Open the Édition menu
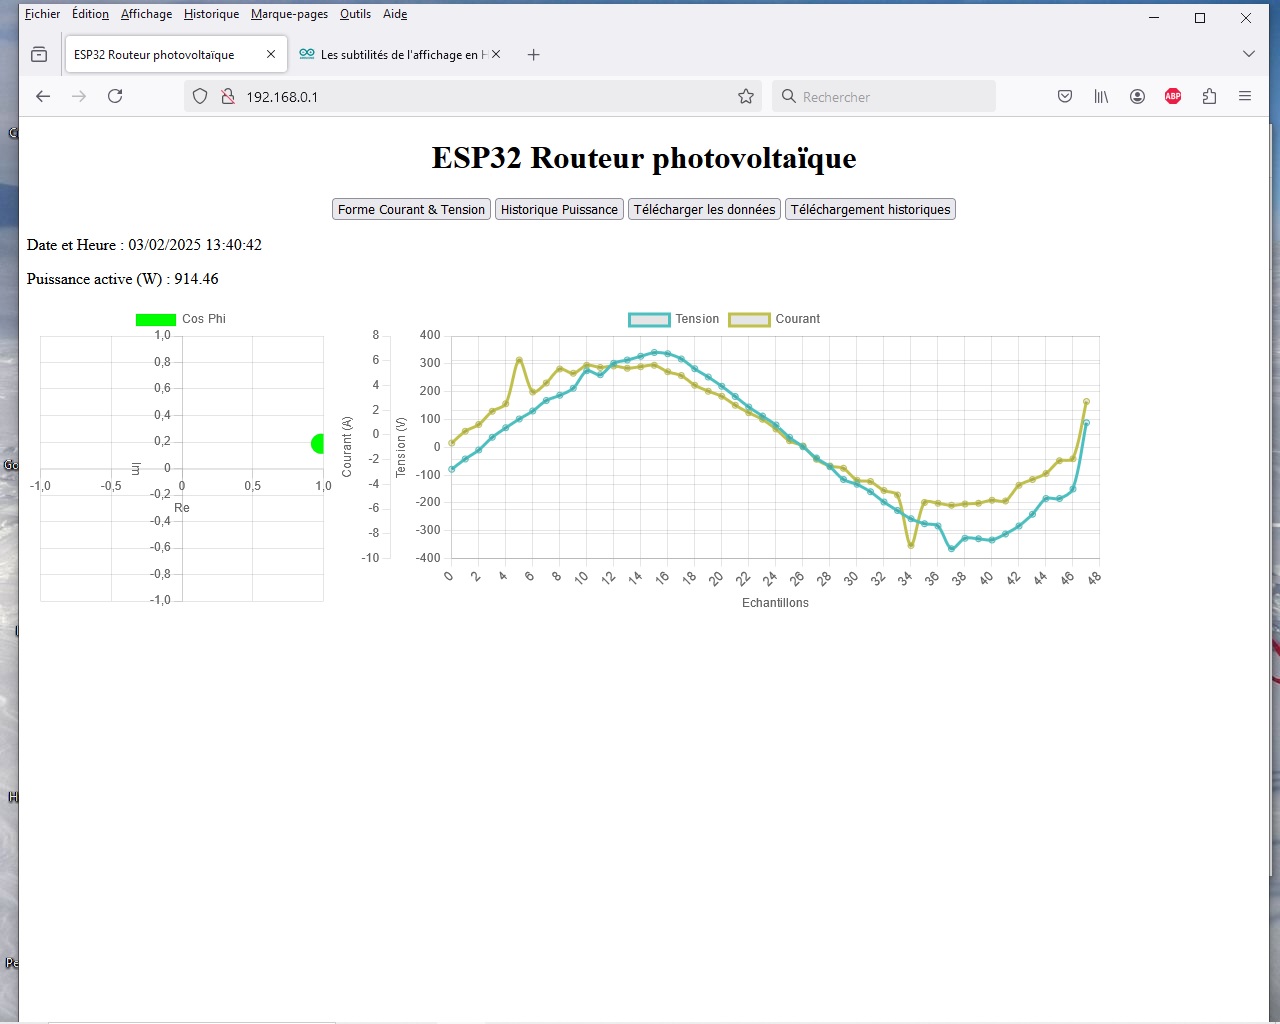This screenshot has height=1024, width=1280. click(90, 14)
